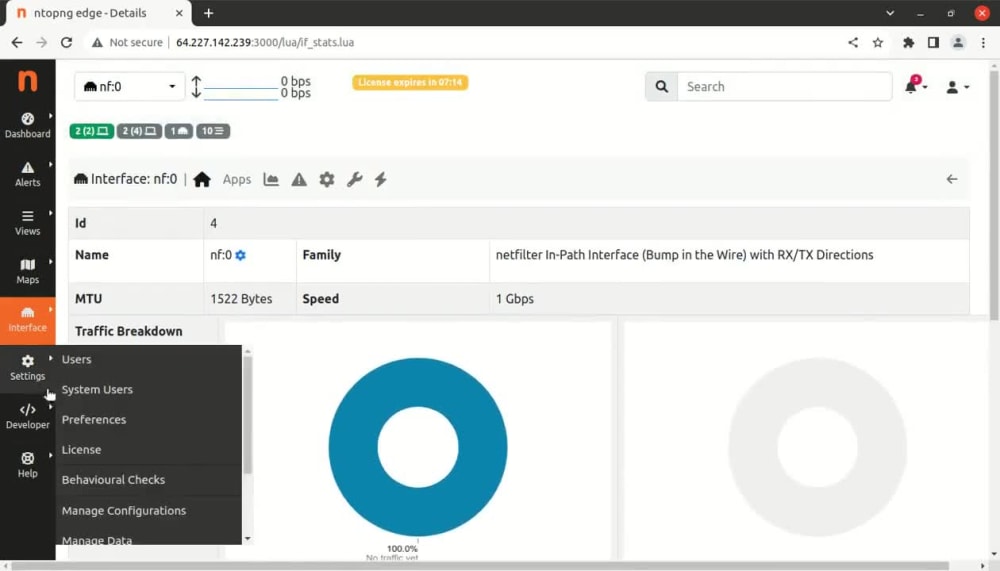Screen dimensions: 1000x571
Task: Select the Interface sidebar section
Action: (27, 320)
